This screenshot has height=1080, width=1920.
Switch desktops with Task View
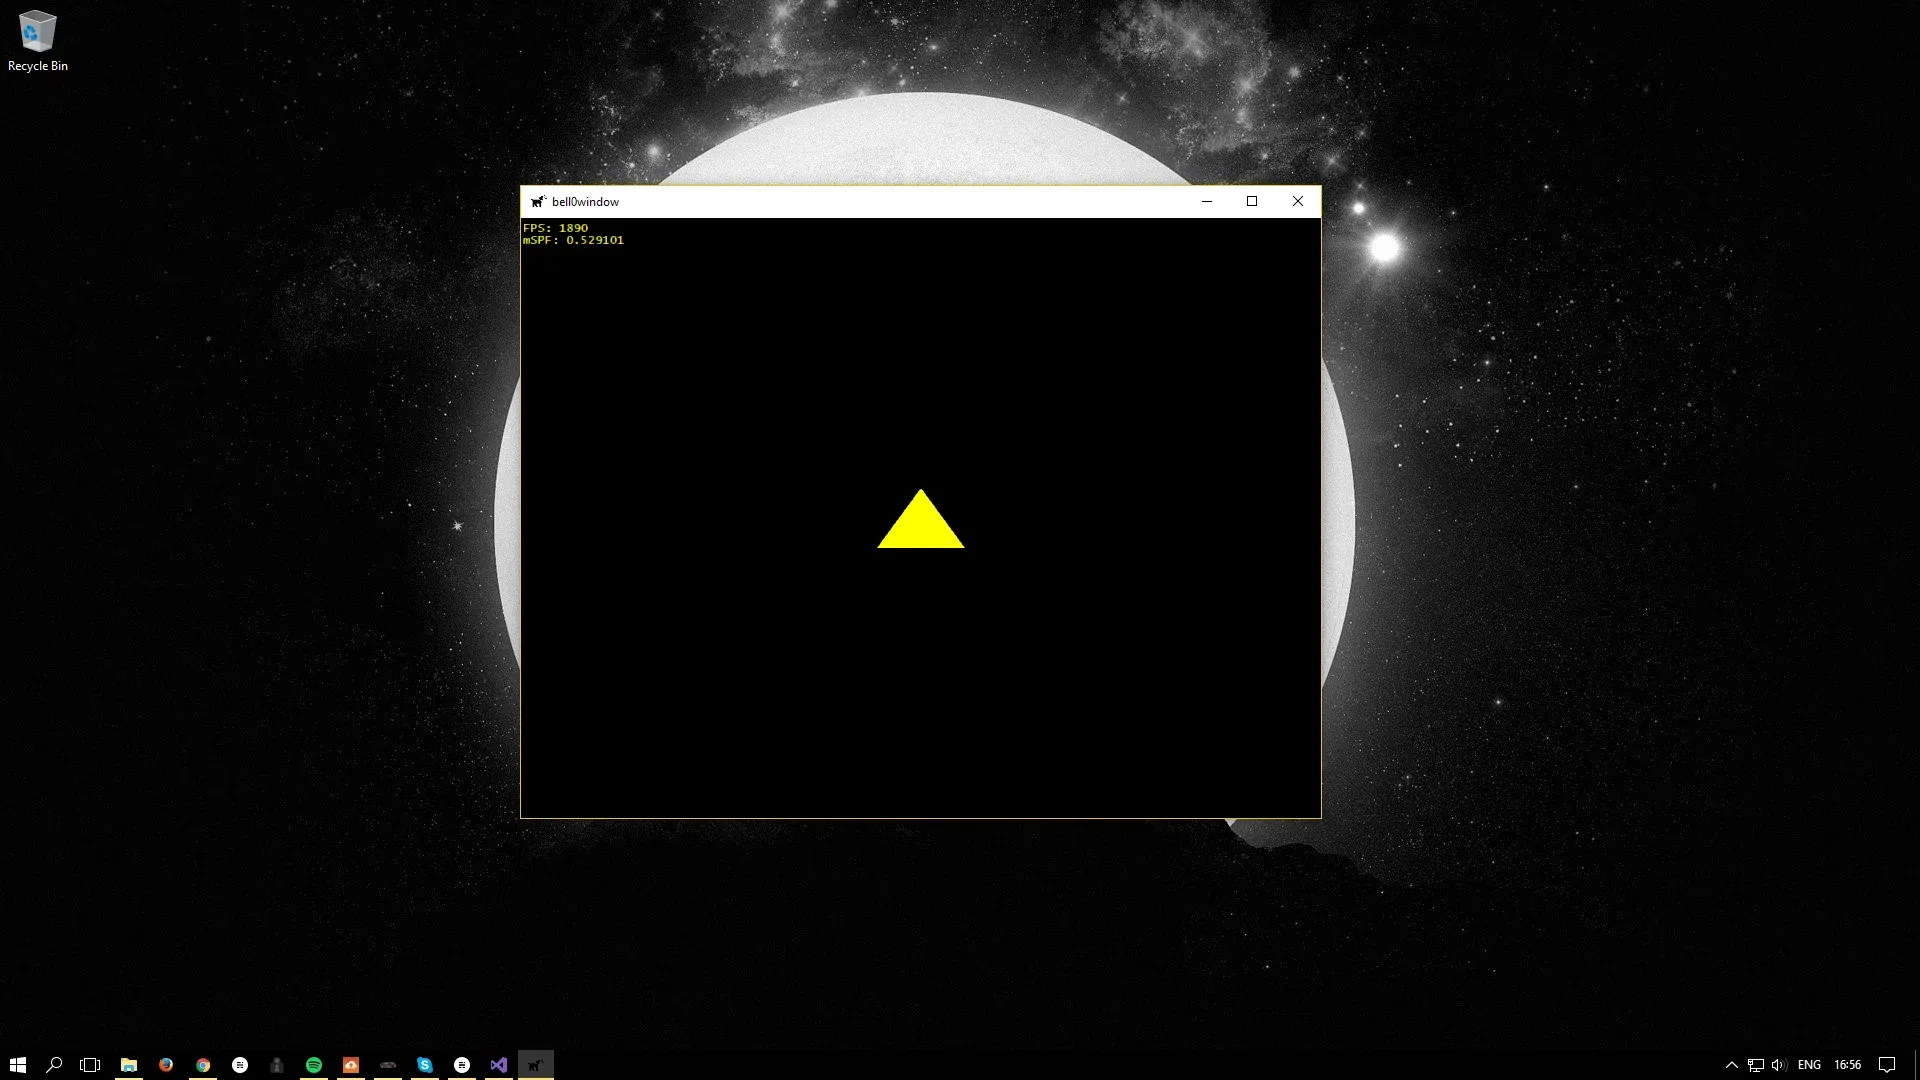90,1065
